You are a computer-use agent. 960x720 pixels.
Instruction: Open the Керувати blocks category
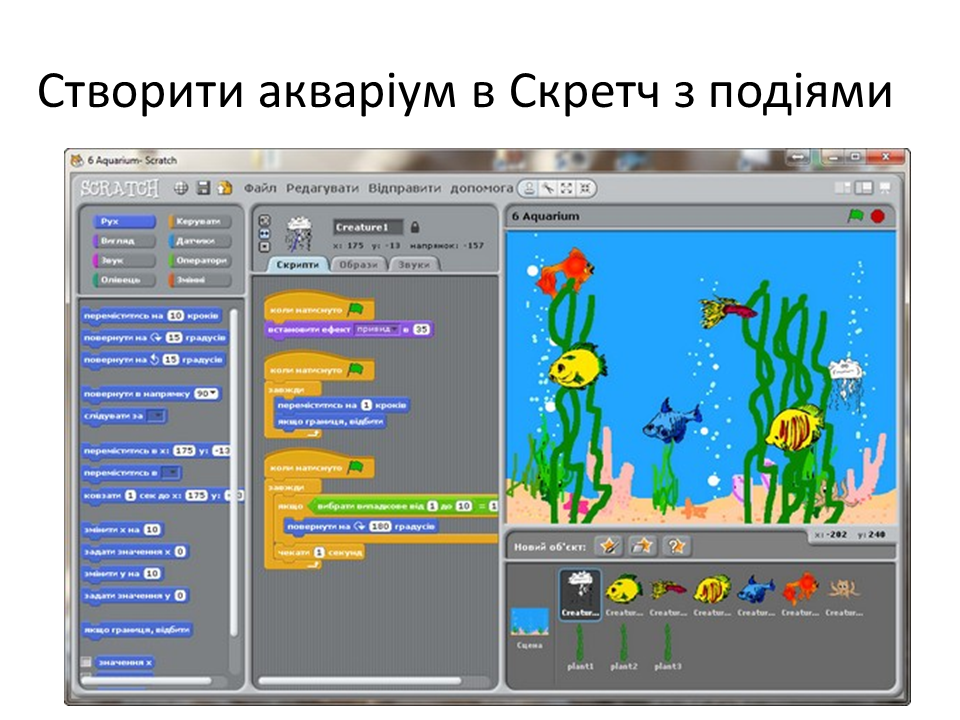[200, 221]
